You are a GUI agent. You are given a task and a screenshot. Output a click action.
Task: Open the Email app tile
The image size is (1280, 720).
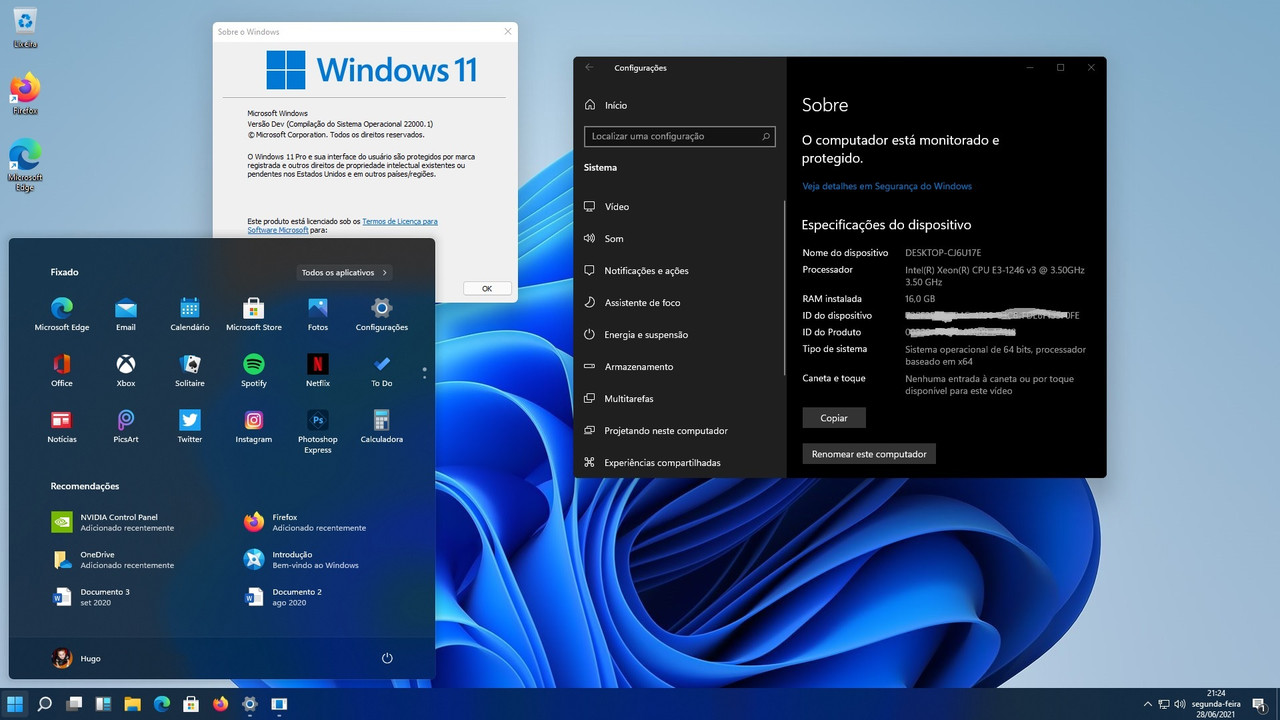(126, 314)
